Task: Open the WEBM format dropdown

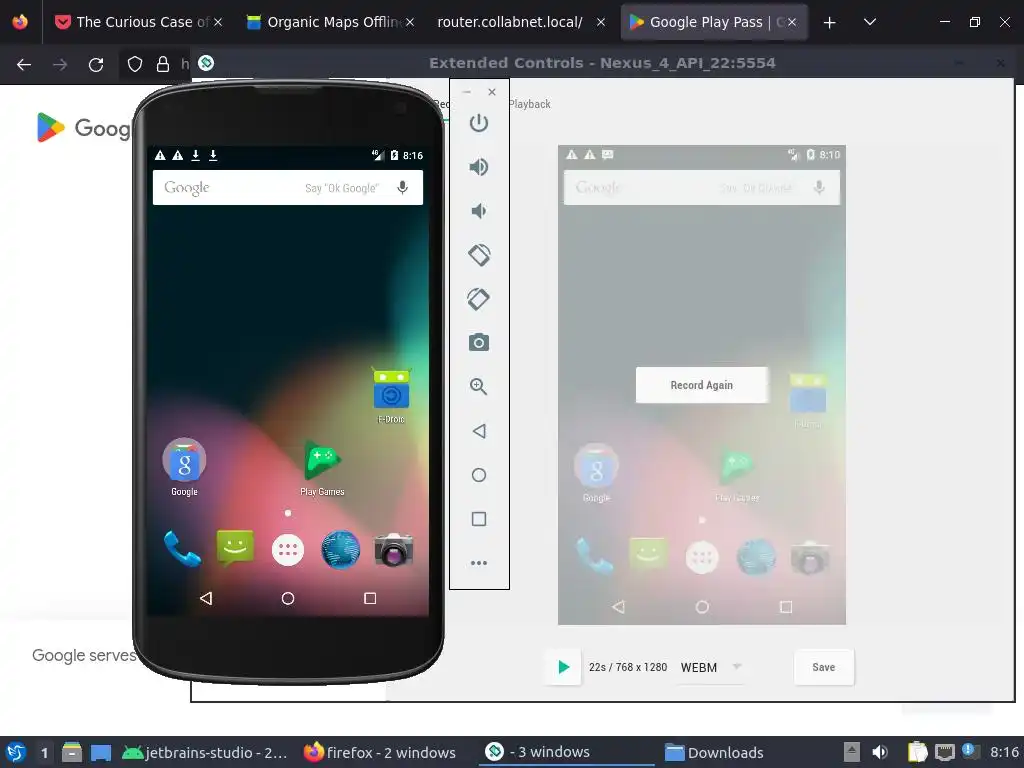Action: point(711,667)
